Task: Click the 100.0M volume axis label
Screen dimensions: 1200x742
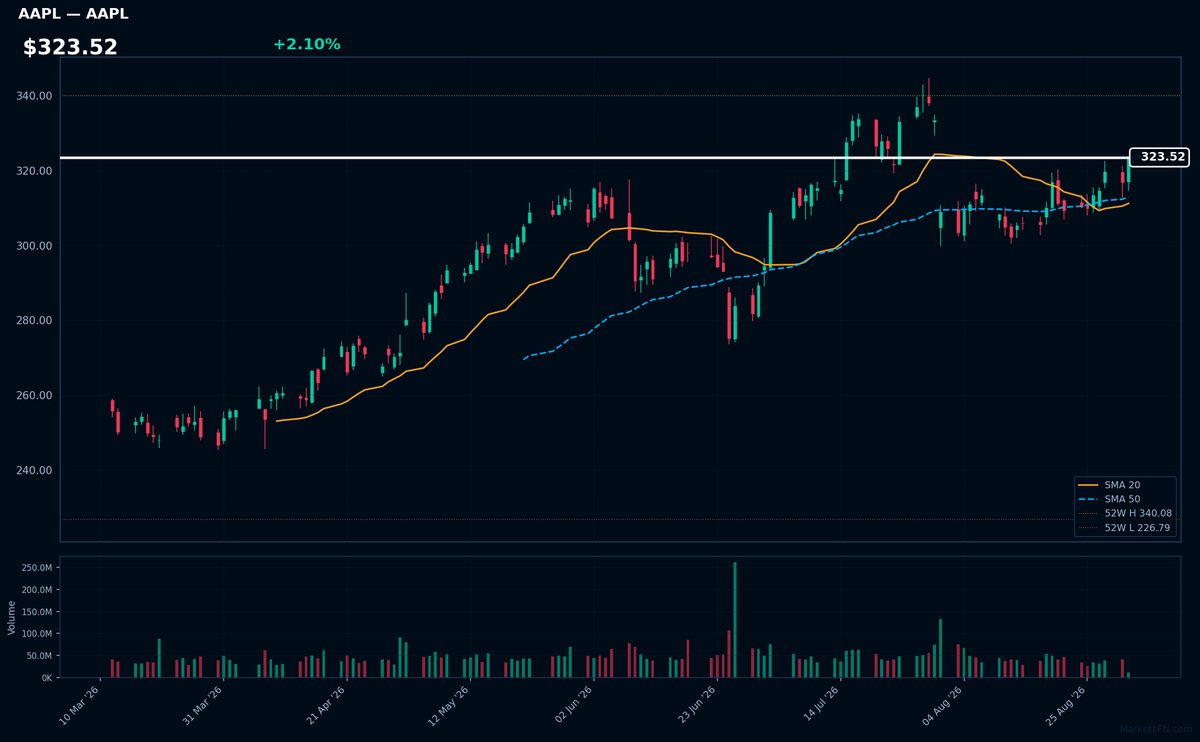Action: pyautogui.click(x=37, y=634)
